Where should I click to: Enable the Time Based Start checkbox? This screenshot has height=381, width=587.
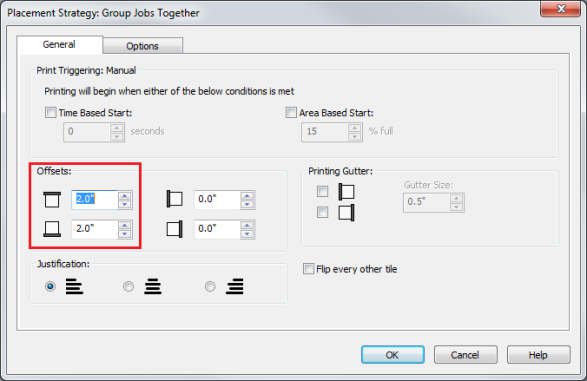tap(51, 112)
